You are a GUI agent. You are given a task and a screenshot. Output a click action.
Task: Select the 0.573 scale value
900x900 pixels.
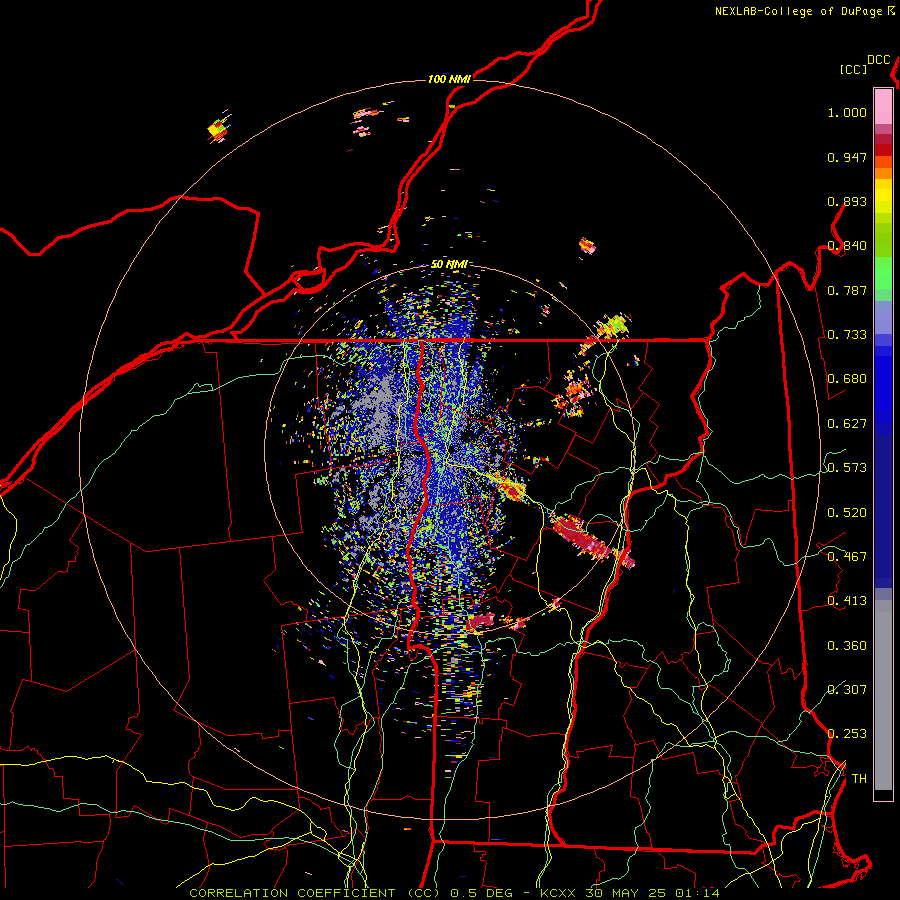click(x=847, y=468)
